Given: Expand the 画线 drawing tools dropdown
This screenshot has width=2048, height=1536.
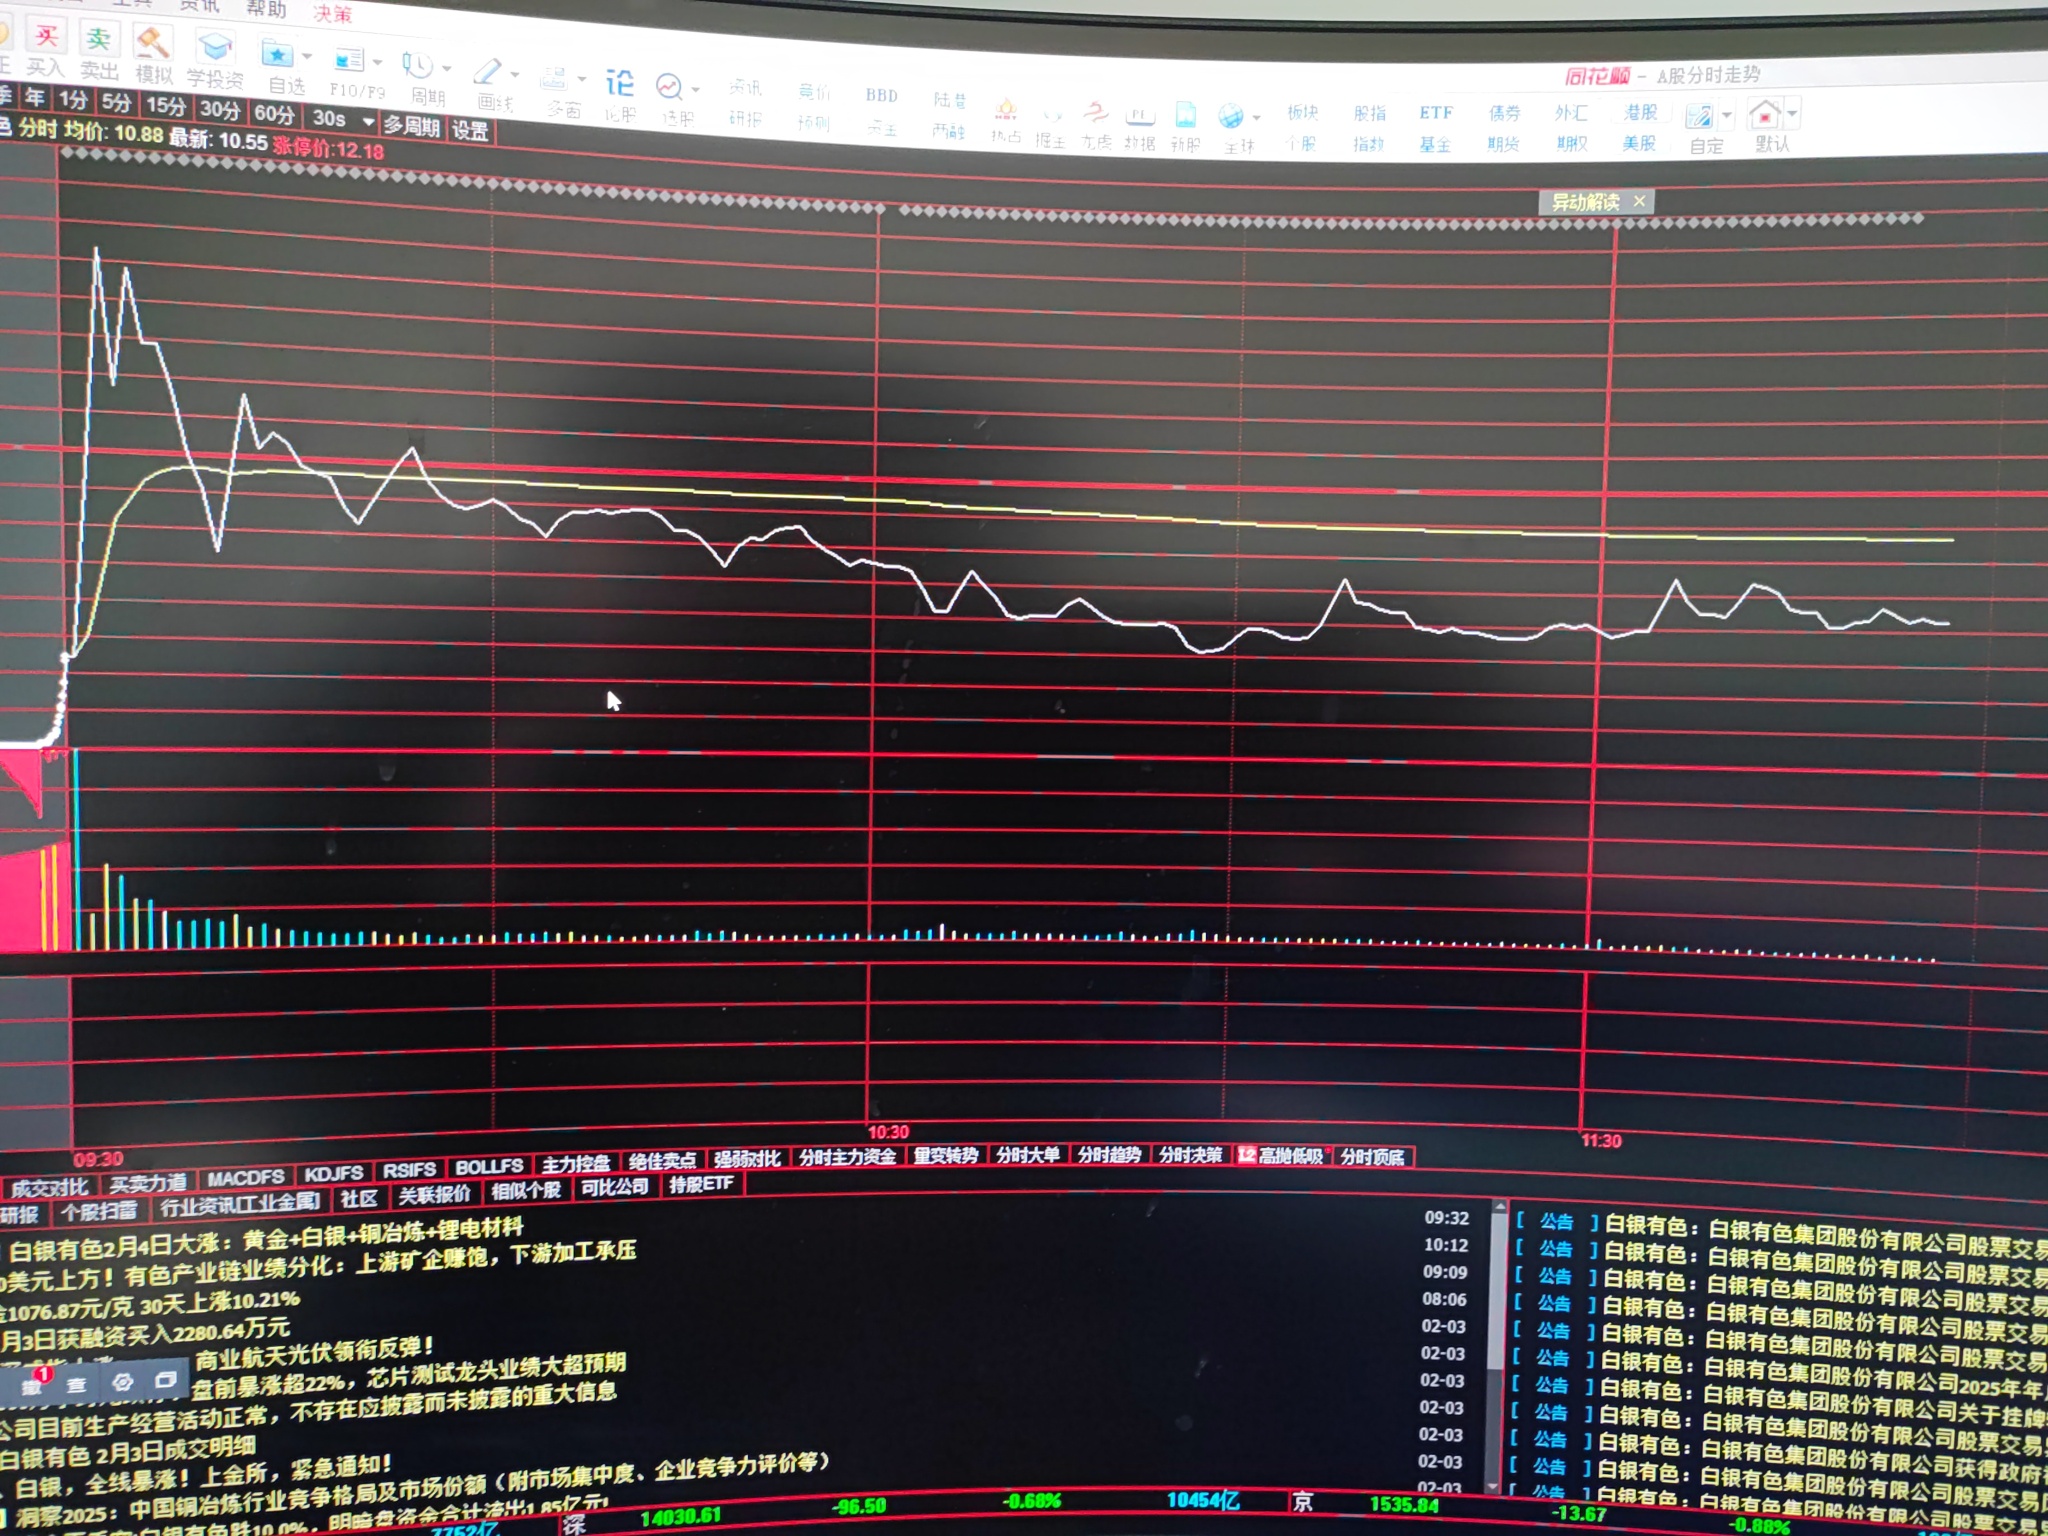Looking at the screenshot, I should pos(515,75).
